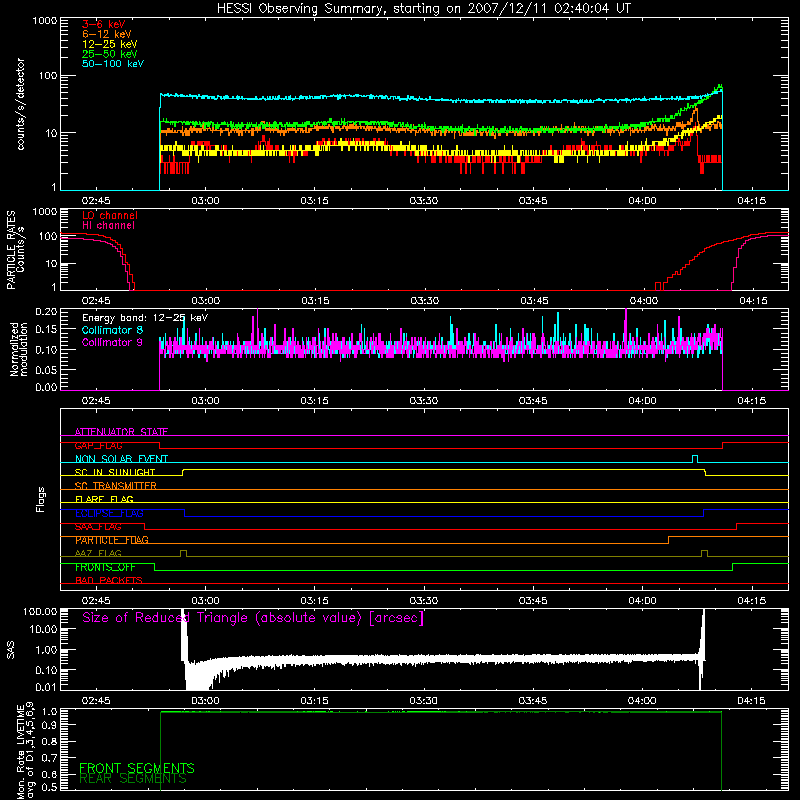Viewport: 800px width, 800px height.
Task: Click the AAZ_FLAG label
Action: [98, 554]
